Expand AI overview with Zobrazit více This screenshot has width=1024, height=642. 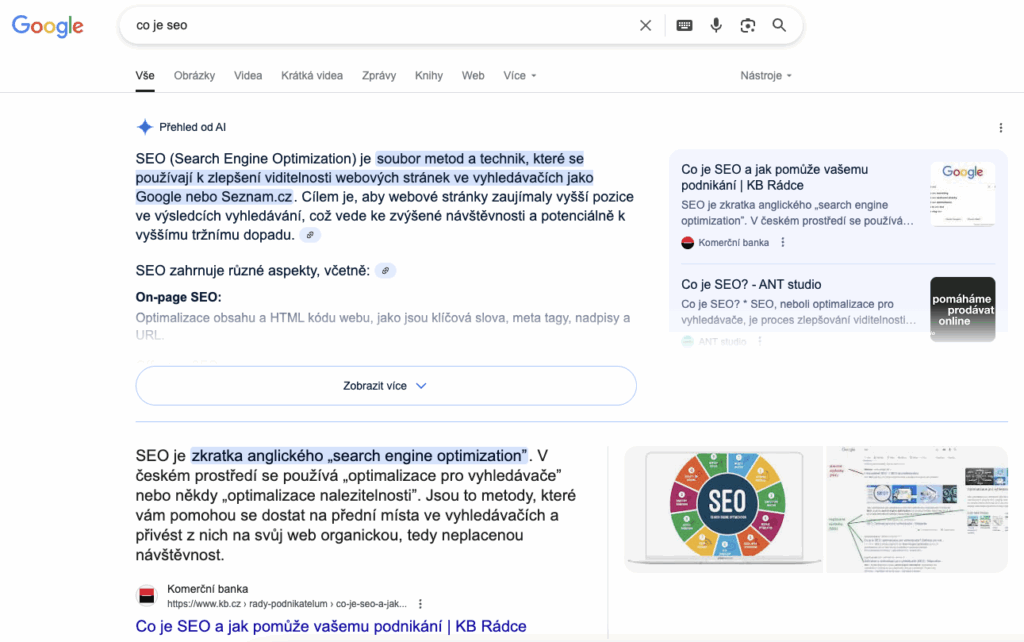click(386, 386)
